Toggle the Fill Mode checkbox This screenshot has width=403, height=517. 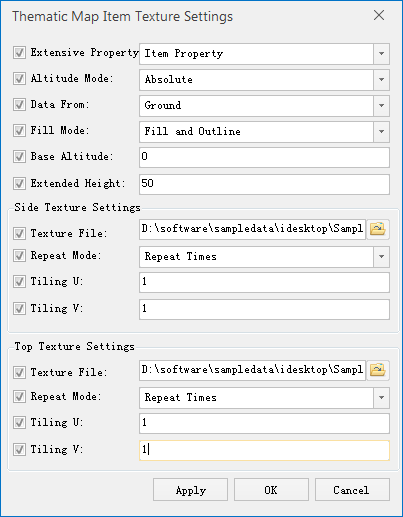(19, 130)
